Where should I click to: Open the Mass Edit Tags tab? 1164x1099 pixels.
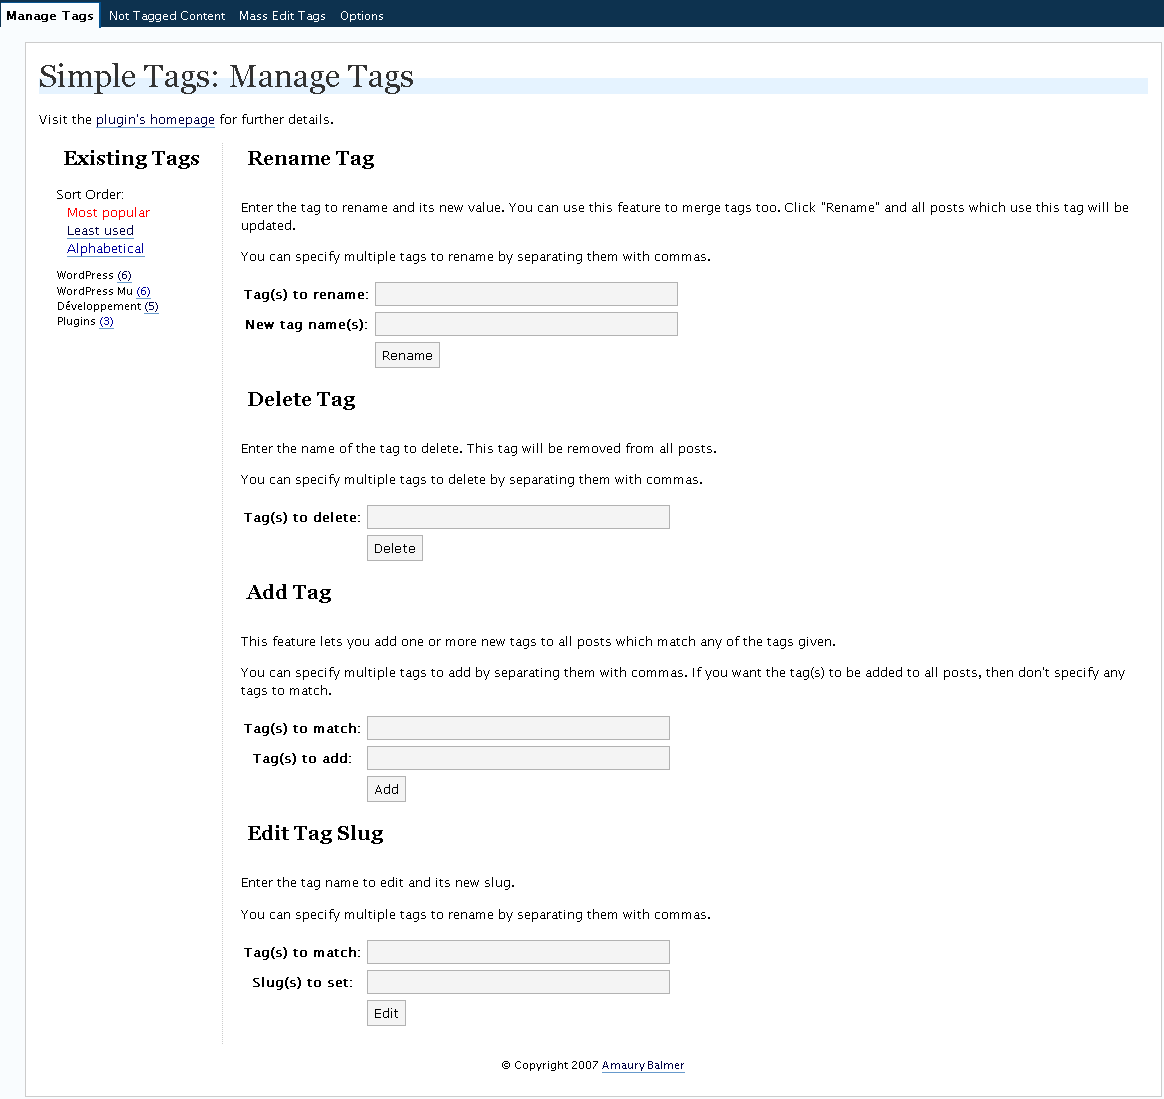(x=282, y=16)
